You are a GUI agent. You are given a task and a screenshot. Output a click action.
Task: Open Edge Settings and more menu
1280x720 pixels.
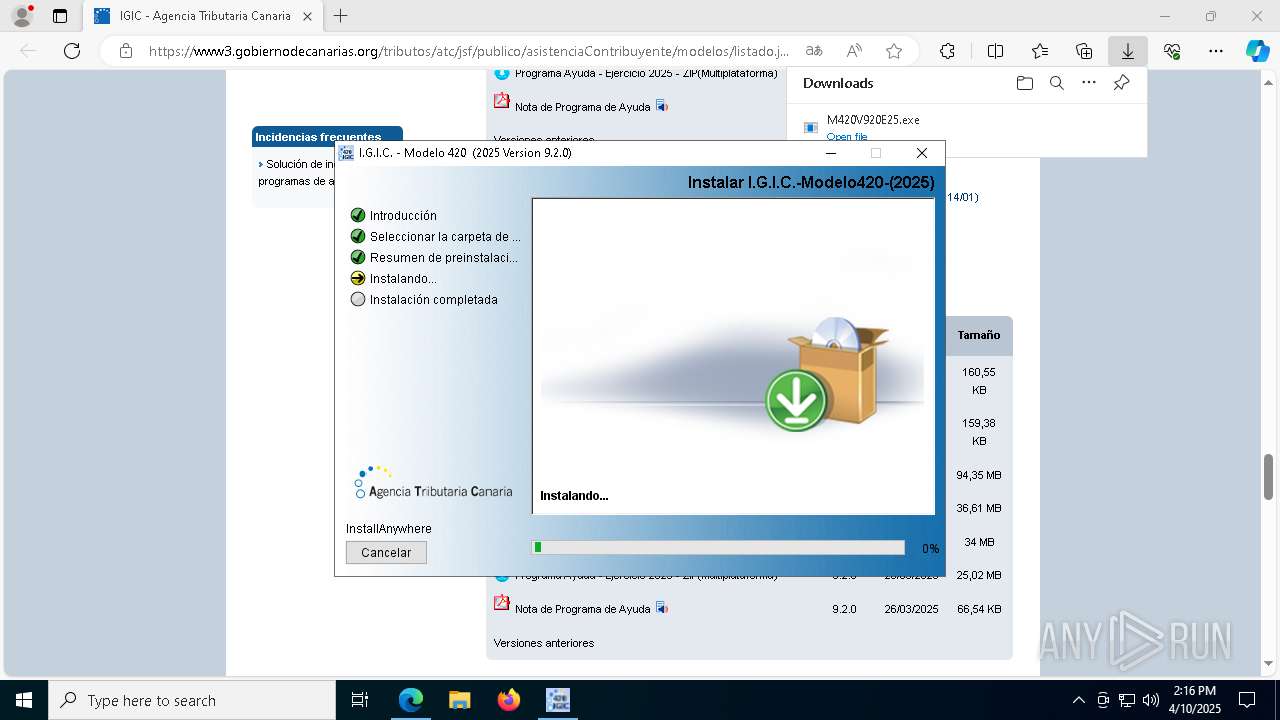pyautogui.click(x=1216, y=51)
